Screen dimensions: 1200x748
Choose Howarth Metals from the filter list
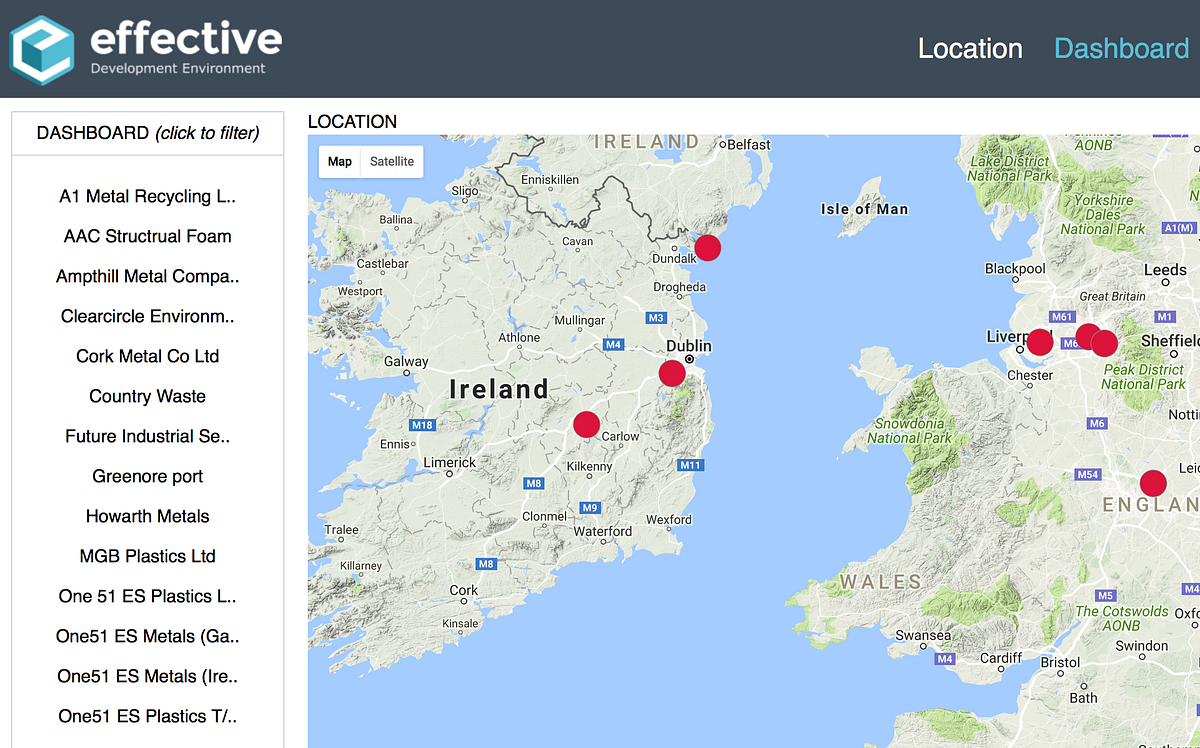pos(147,516)
